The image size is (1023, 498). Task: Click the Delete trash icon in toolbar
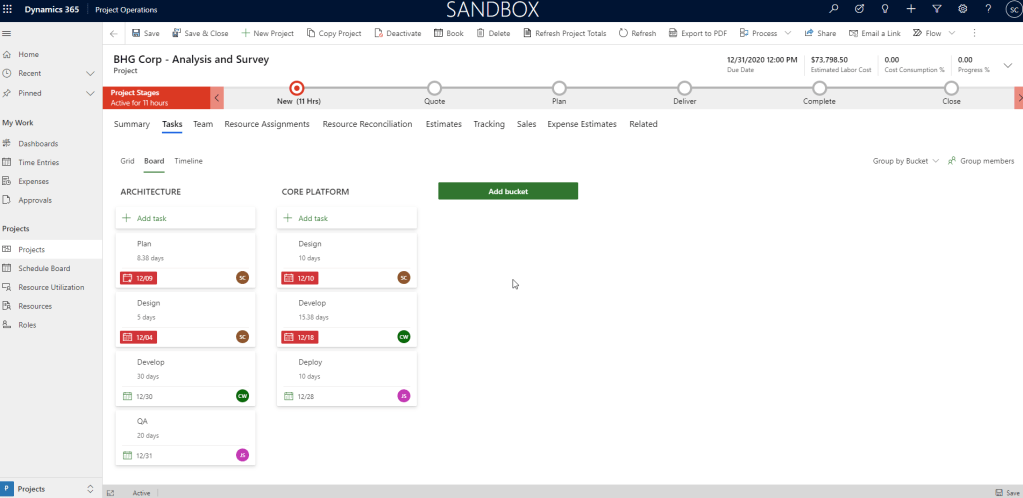coord(493,33)
